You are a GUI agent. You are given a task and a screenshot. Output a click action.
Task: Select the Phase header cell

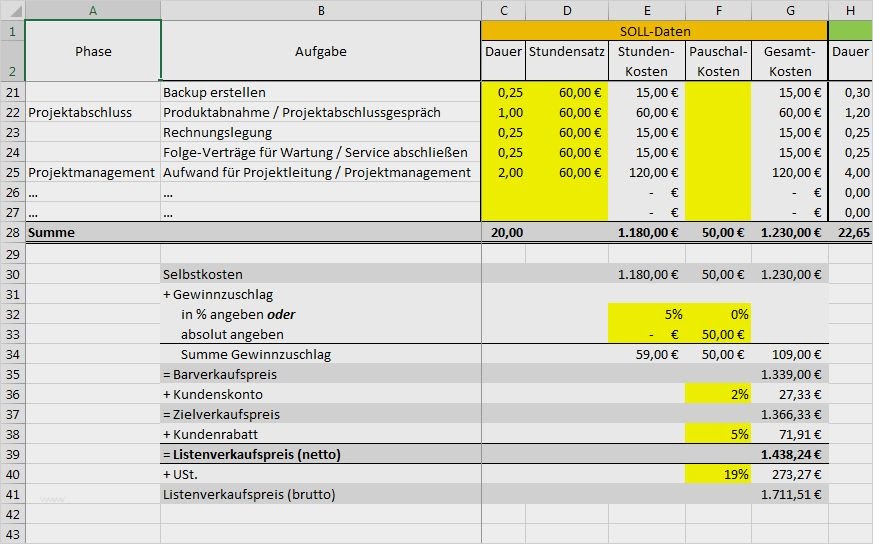coord(93,51)
